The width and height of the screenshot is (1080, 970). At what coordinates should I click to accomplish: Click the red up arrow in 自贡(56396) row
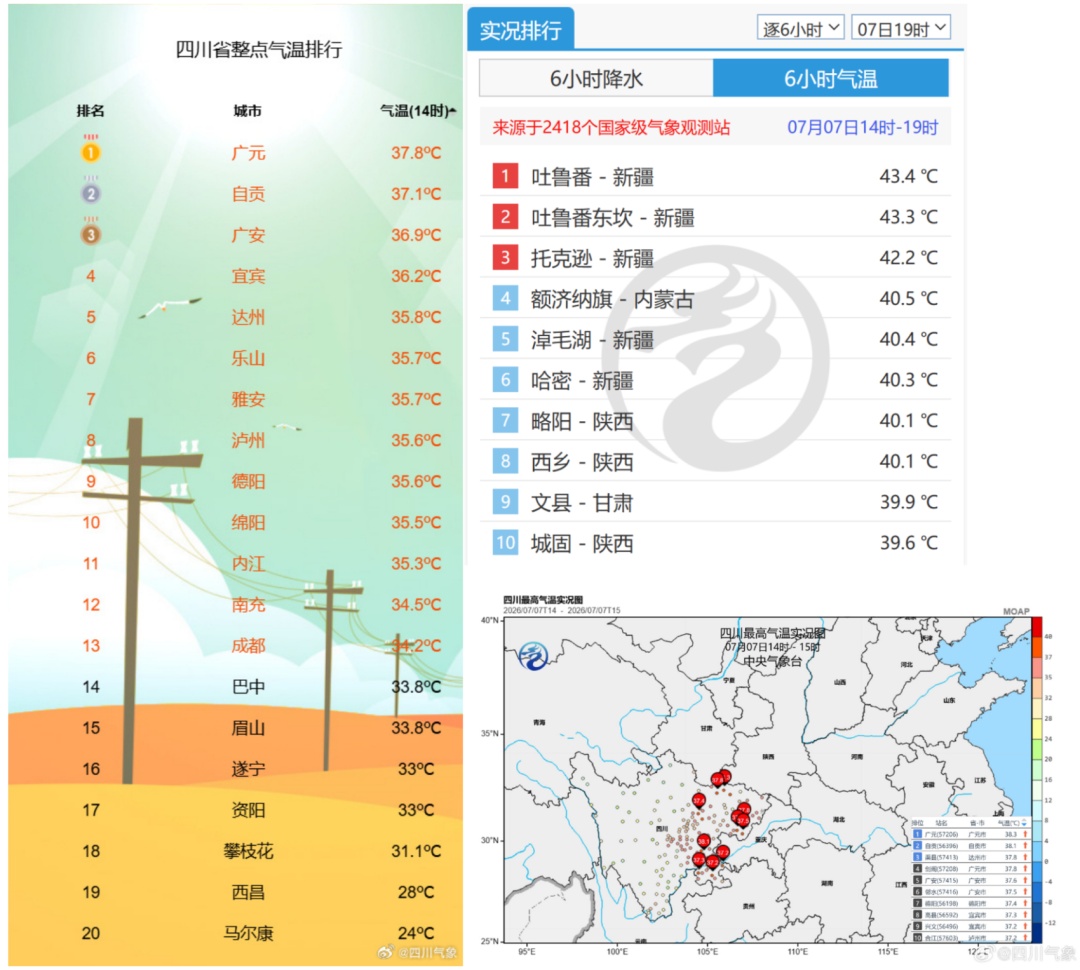tap(1026, 846)
